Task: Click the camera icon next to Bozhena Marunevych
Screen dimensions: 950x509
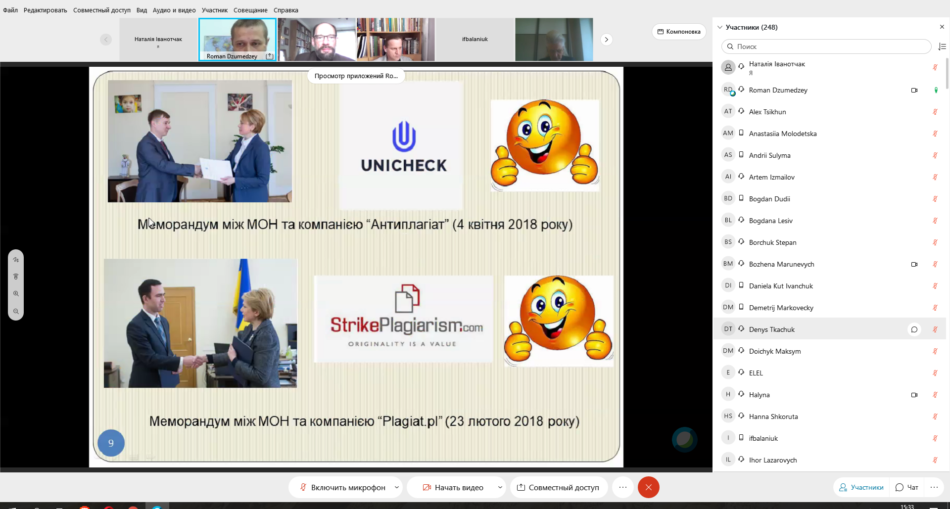Action: coord(914,264)
